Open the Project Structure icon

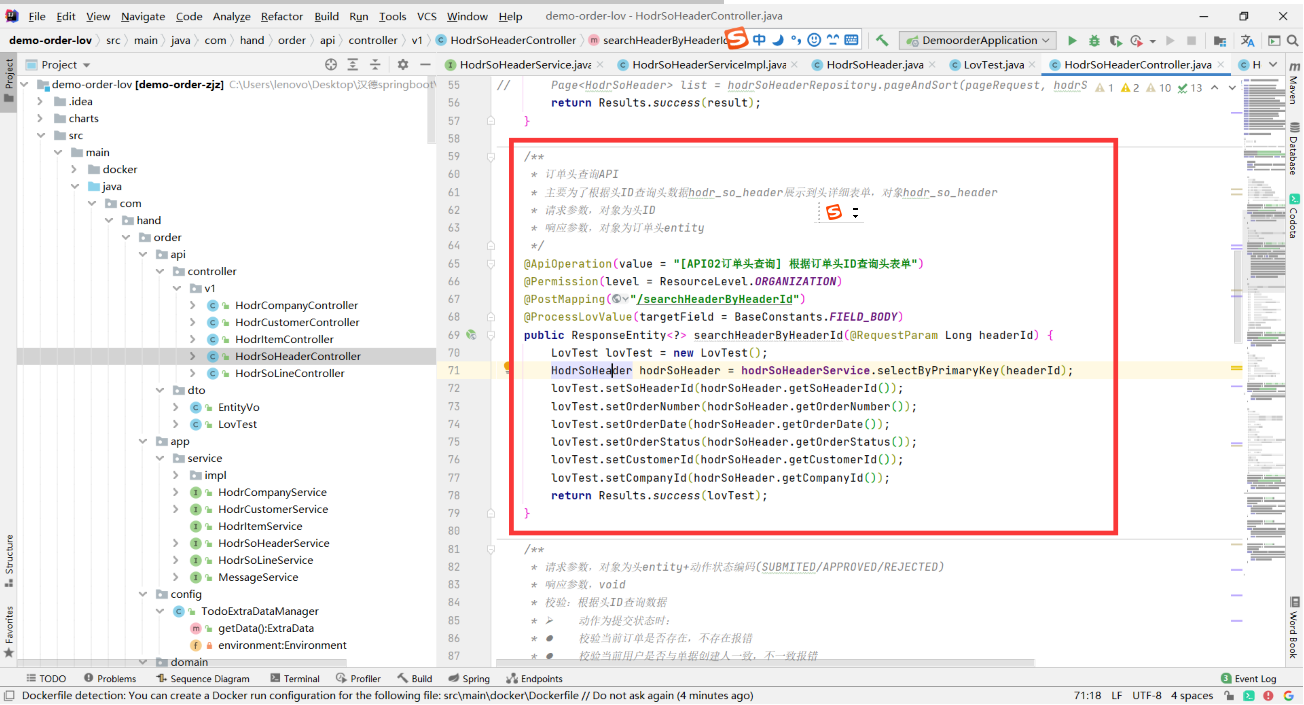tap(1219, 41)
